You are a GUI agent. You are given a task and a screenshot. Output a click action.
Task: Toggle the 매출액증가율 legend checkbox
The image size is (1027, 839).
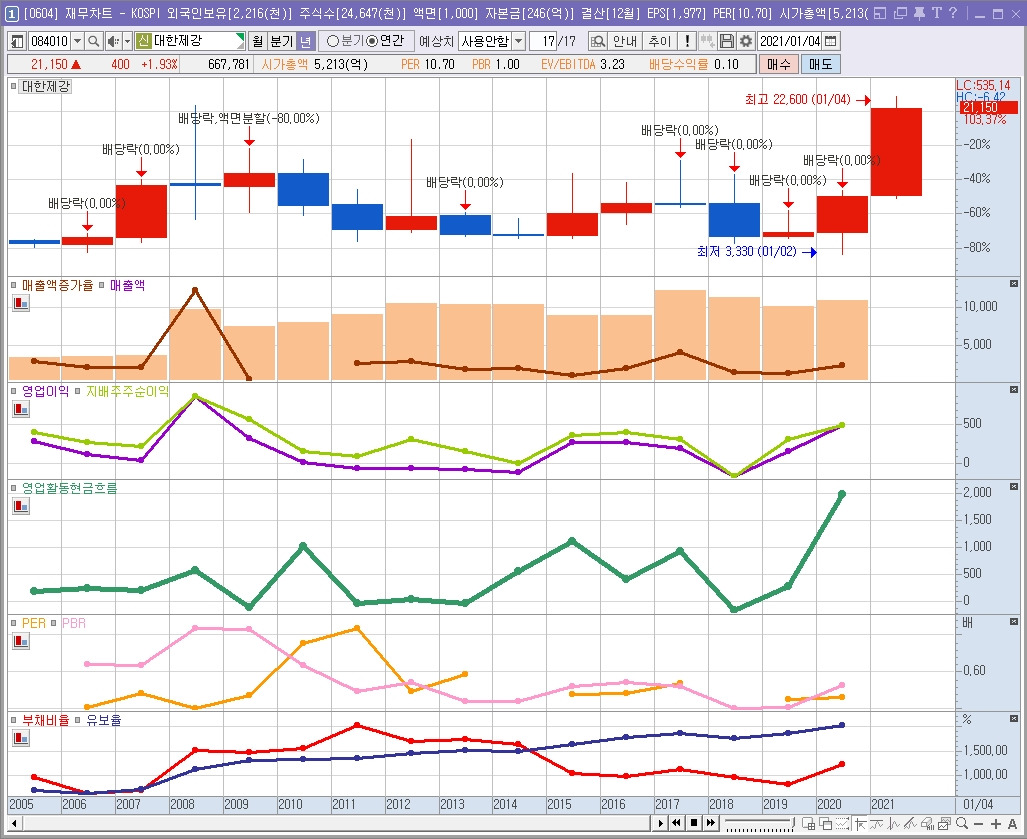[x=14, y=285]
